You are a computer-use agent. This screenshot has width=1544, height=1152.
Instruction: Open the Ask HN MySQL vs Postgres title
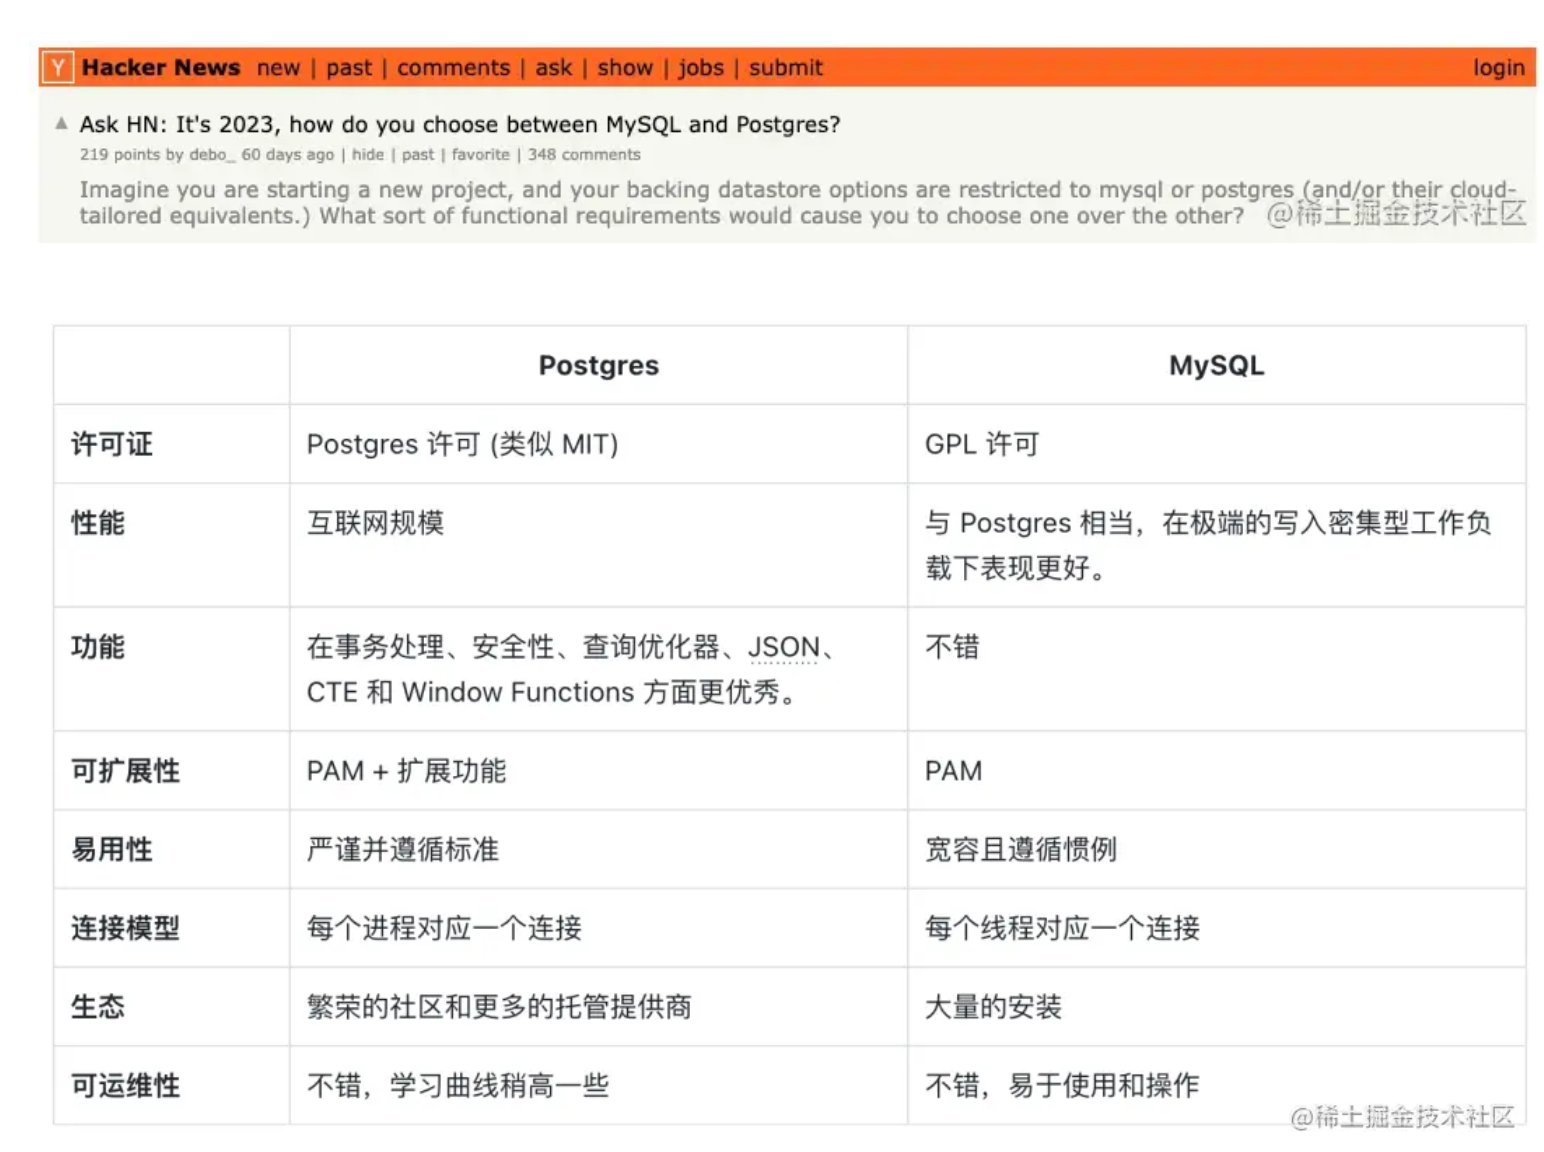pos(460,124)
